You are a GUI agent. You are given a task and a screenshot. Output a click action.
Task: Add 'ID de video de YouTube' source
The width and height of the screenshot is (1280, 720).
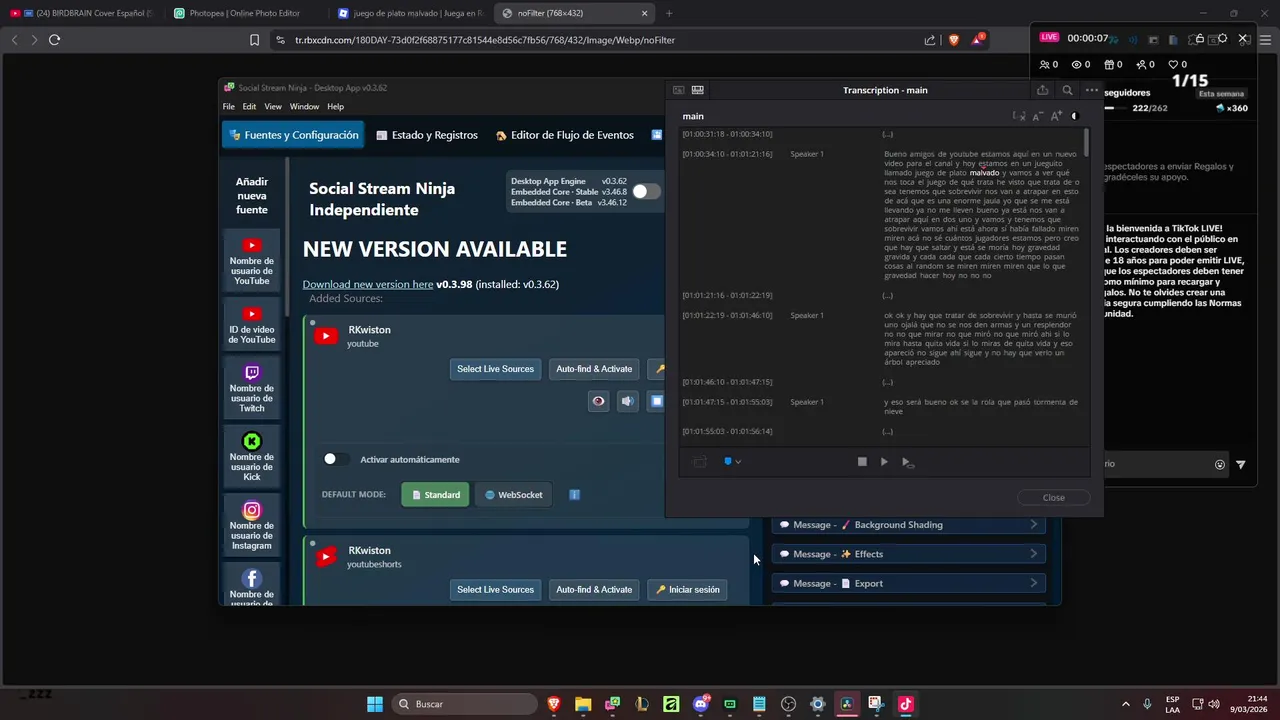252,325
